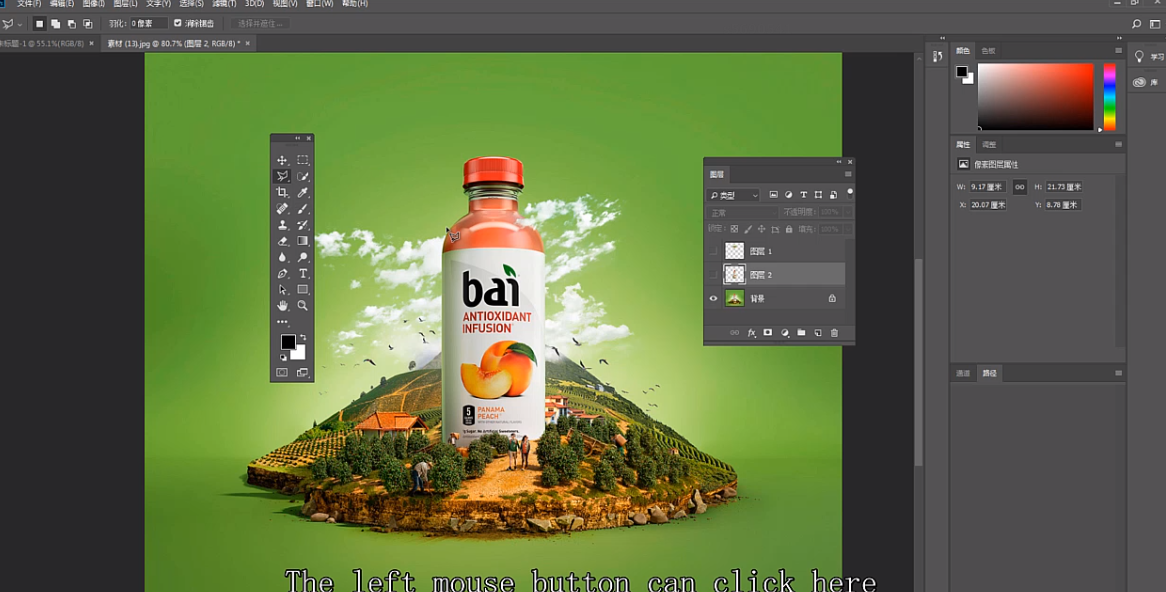Select the Quick Selection tool
This screenshot has width=1166, height=592.
click(303, 176)
